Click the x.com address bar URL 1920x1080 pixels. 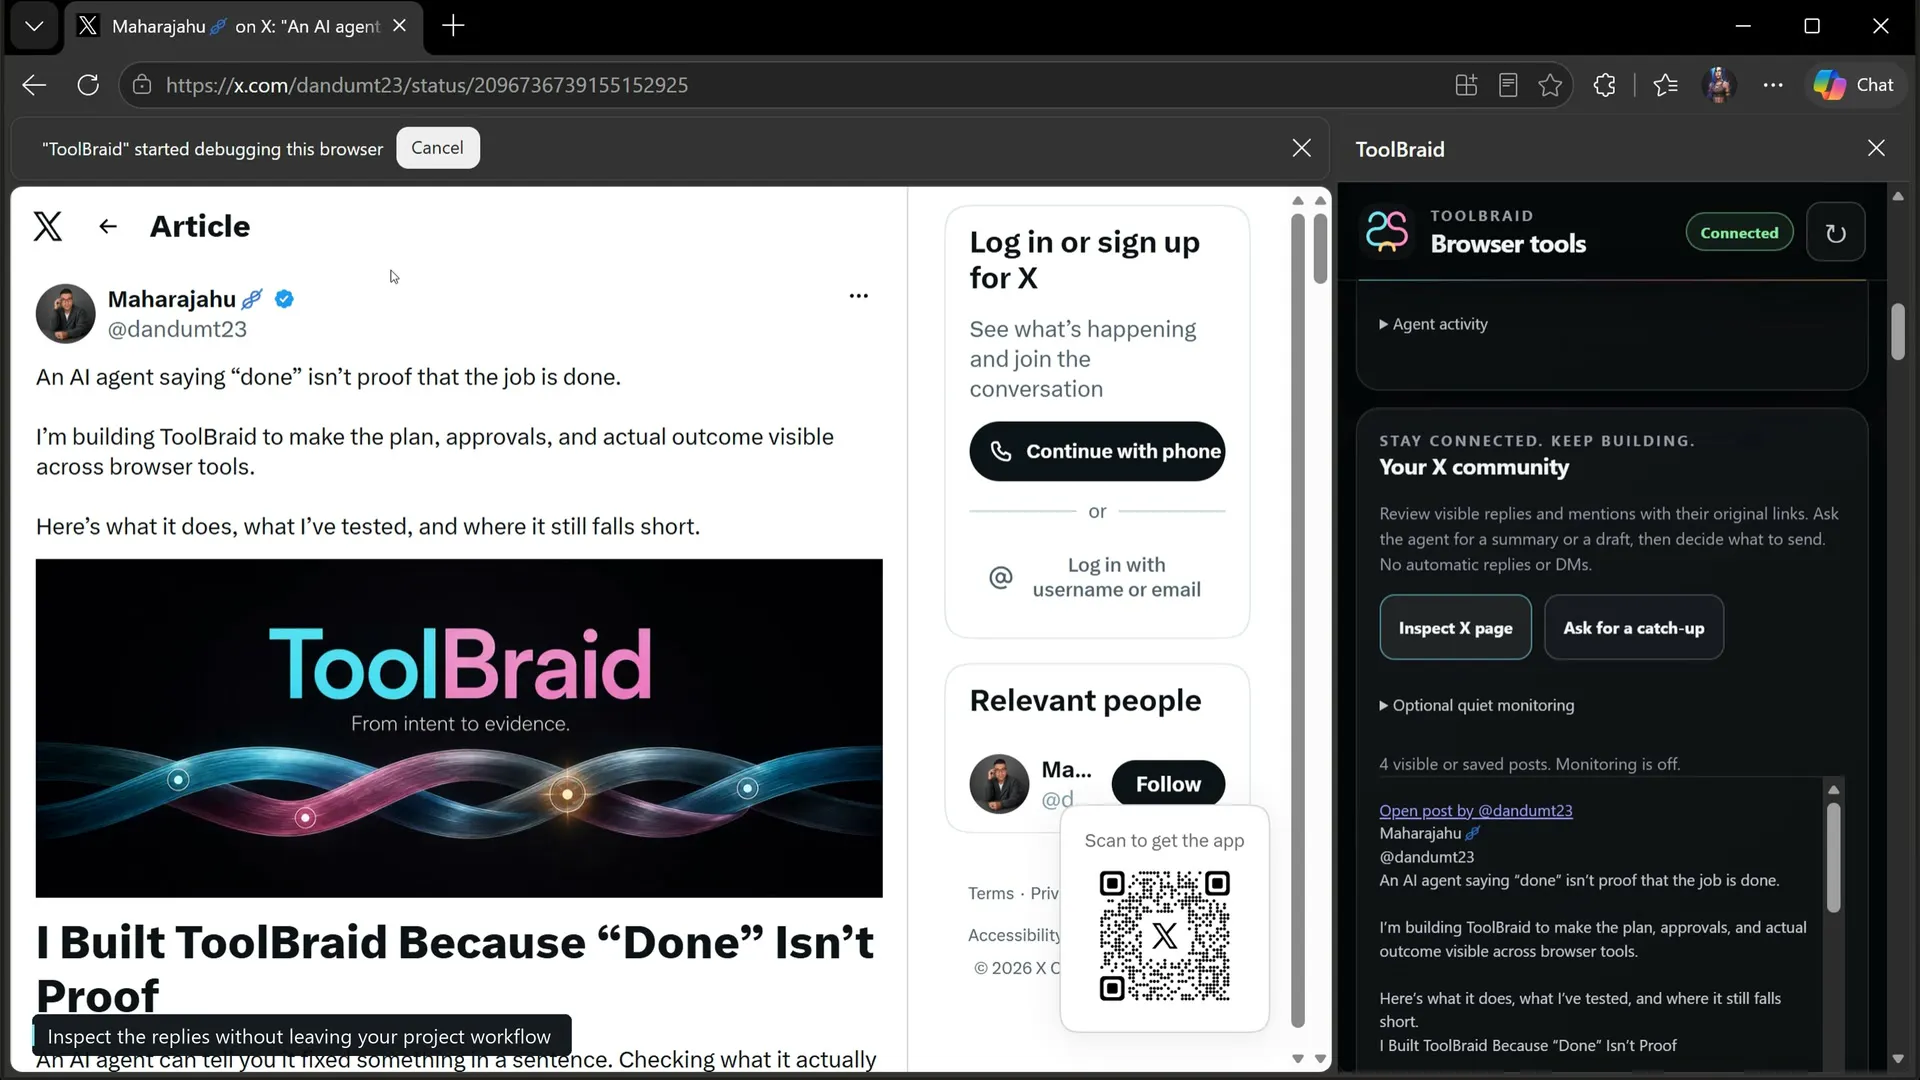click(x=427, y=85)
